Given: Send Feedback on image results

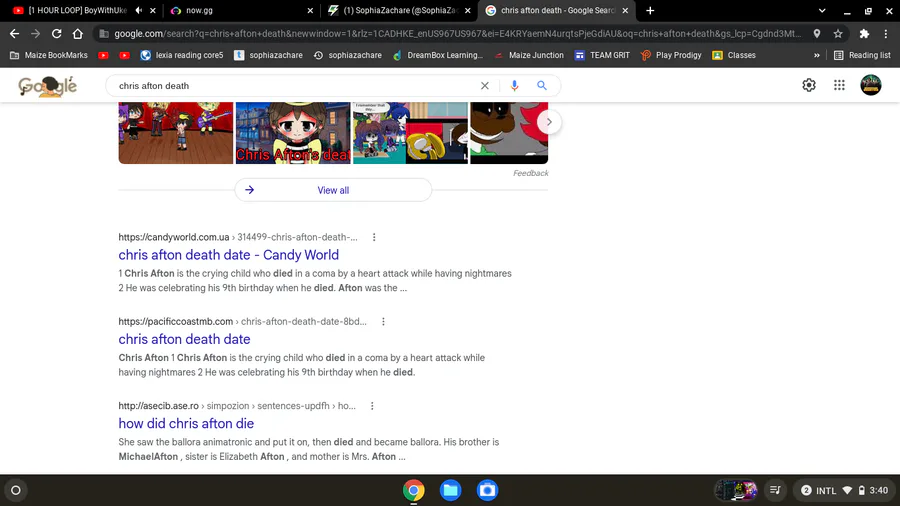Looking at the screenshot, I should [530, 173].
